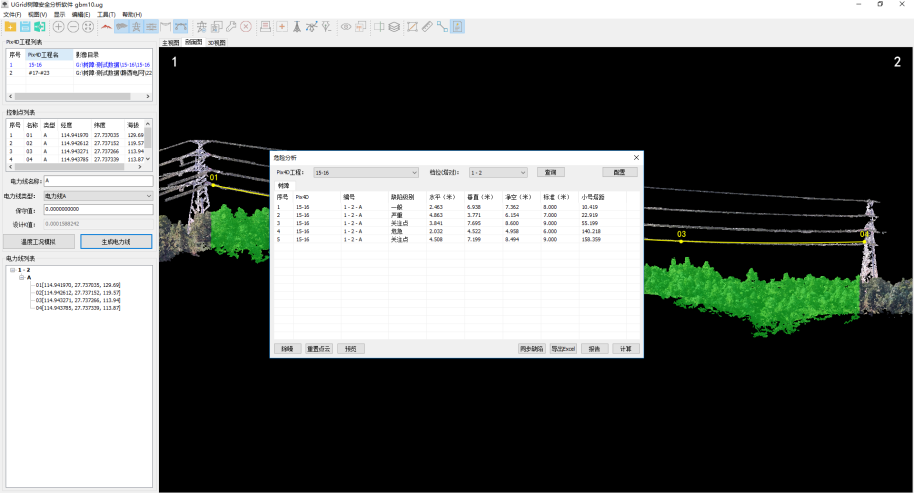Toggle the highlighted horizontal lines icon
Screen dimensions: 914x493
point(151,27)
